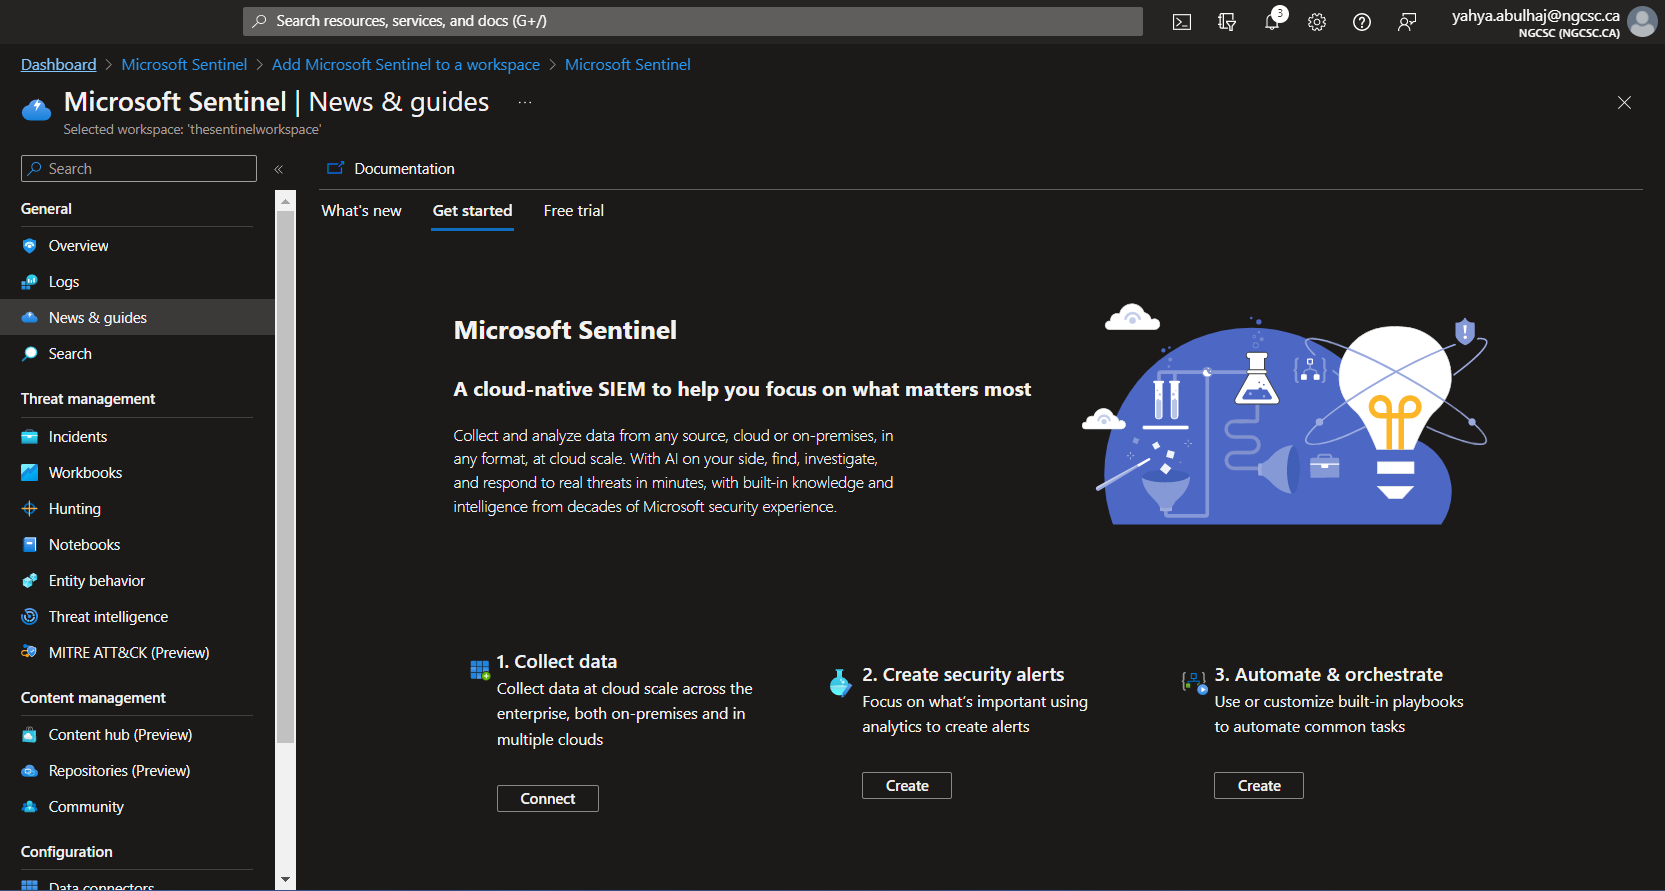Click the Incidents briefcase icon
Image resolution: width=1665 pixels, height=891 pixels.
tap(30, 437)
